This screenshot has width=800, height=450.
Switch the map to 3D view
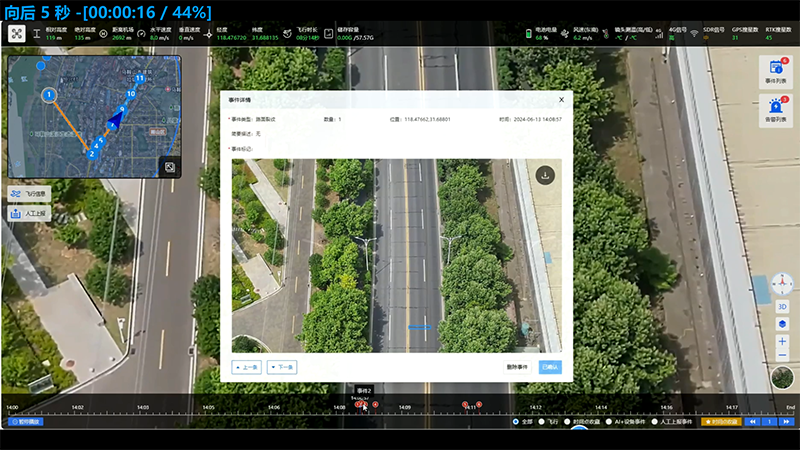click(782, 307)
